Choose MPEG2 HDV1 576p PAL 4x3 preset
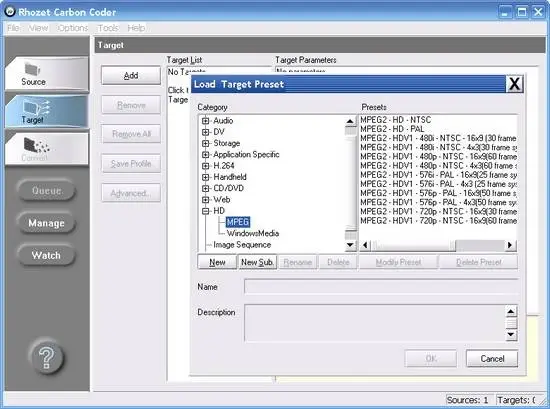This screenshot has width=550, height=409. tap(438, 202)
